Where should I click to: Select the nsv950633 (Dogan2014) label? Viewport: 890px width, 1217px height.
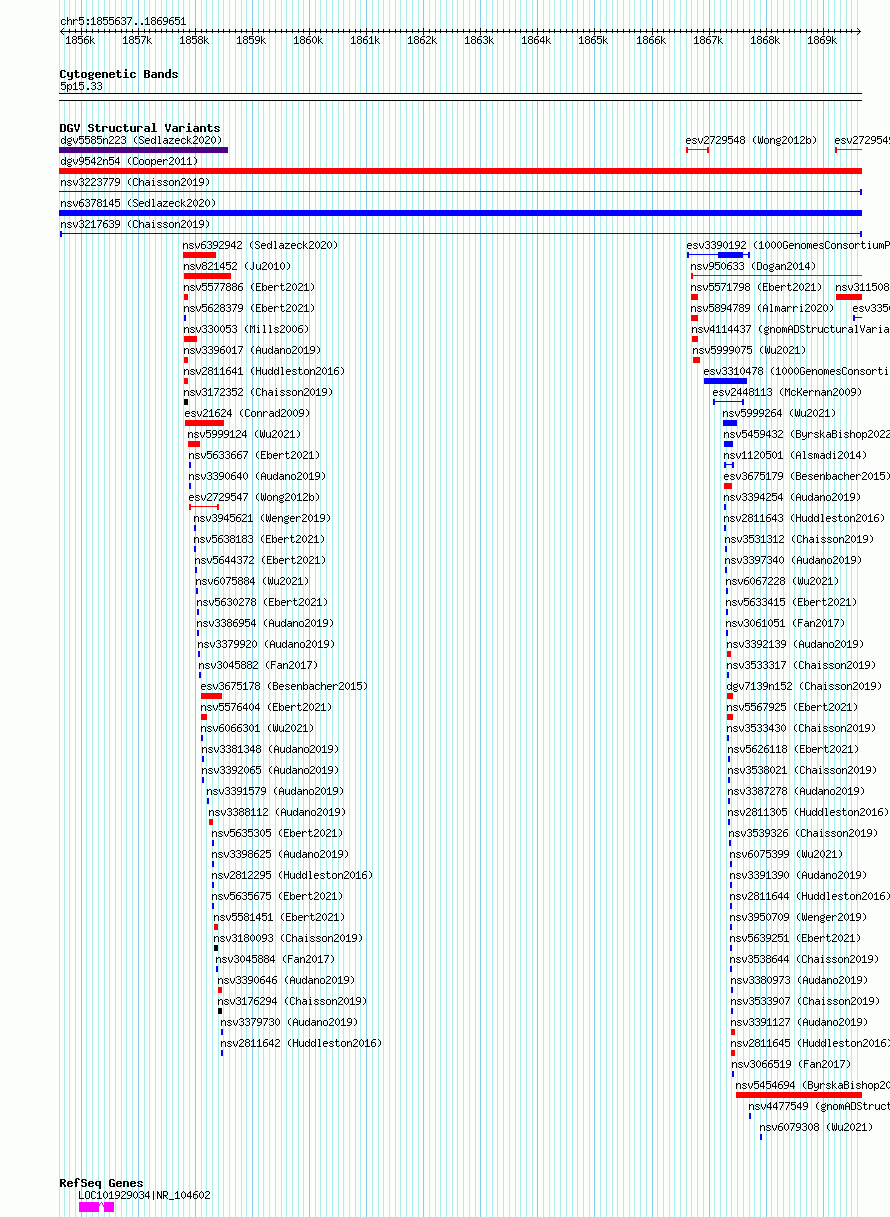753,266
